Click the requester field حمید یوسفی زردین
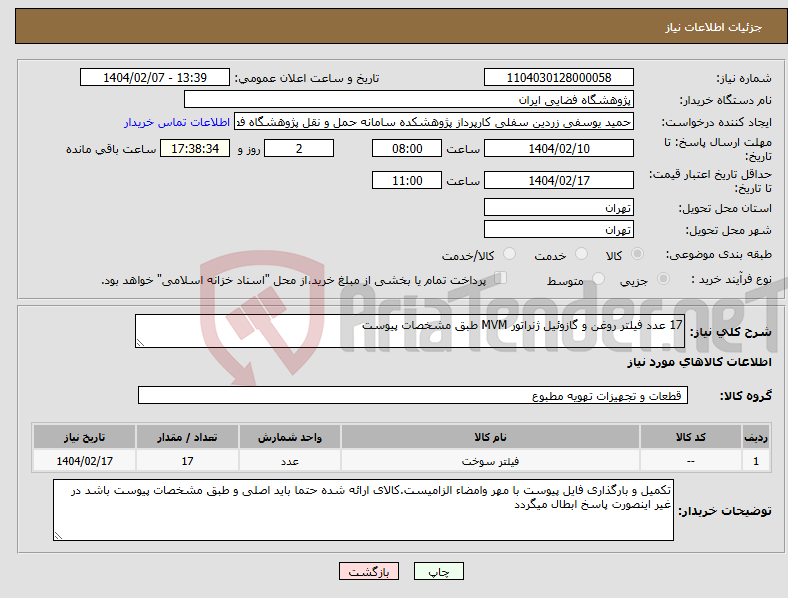Viewport: 788px width, 598px height. (434, 122)
